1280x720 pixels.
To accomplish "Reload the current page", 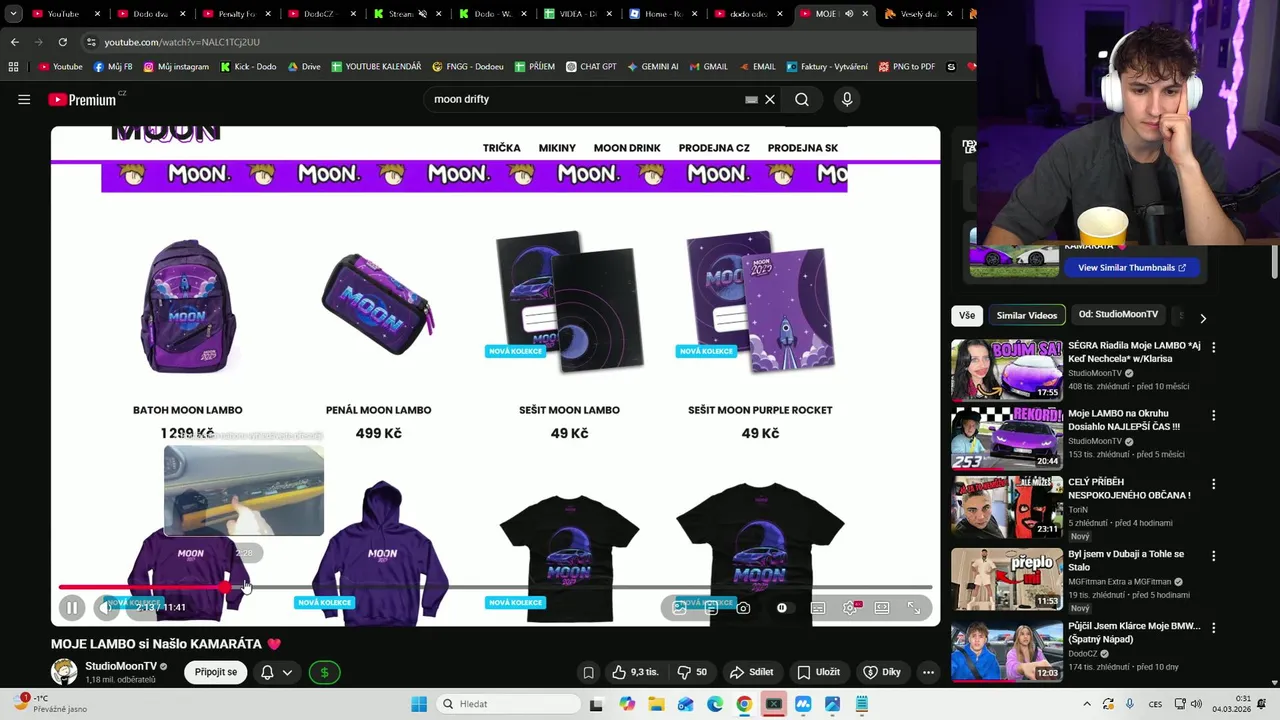I will pos(62,42).
